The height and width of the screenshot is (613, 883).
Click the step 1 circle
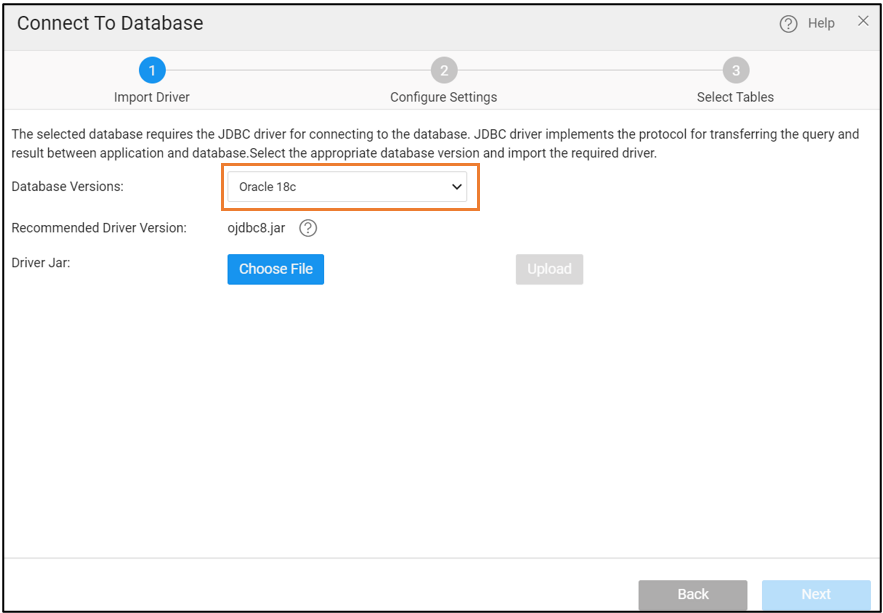point(152,70)
